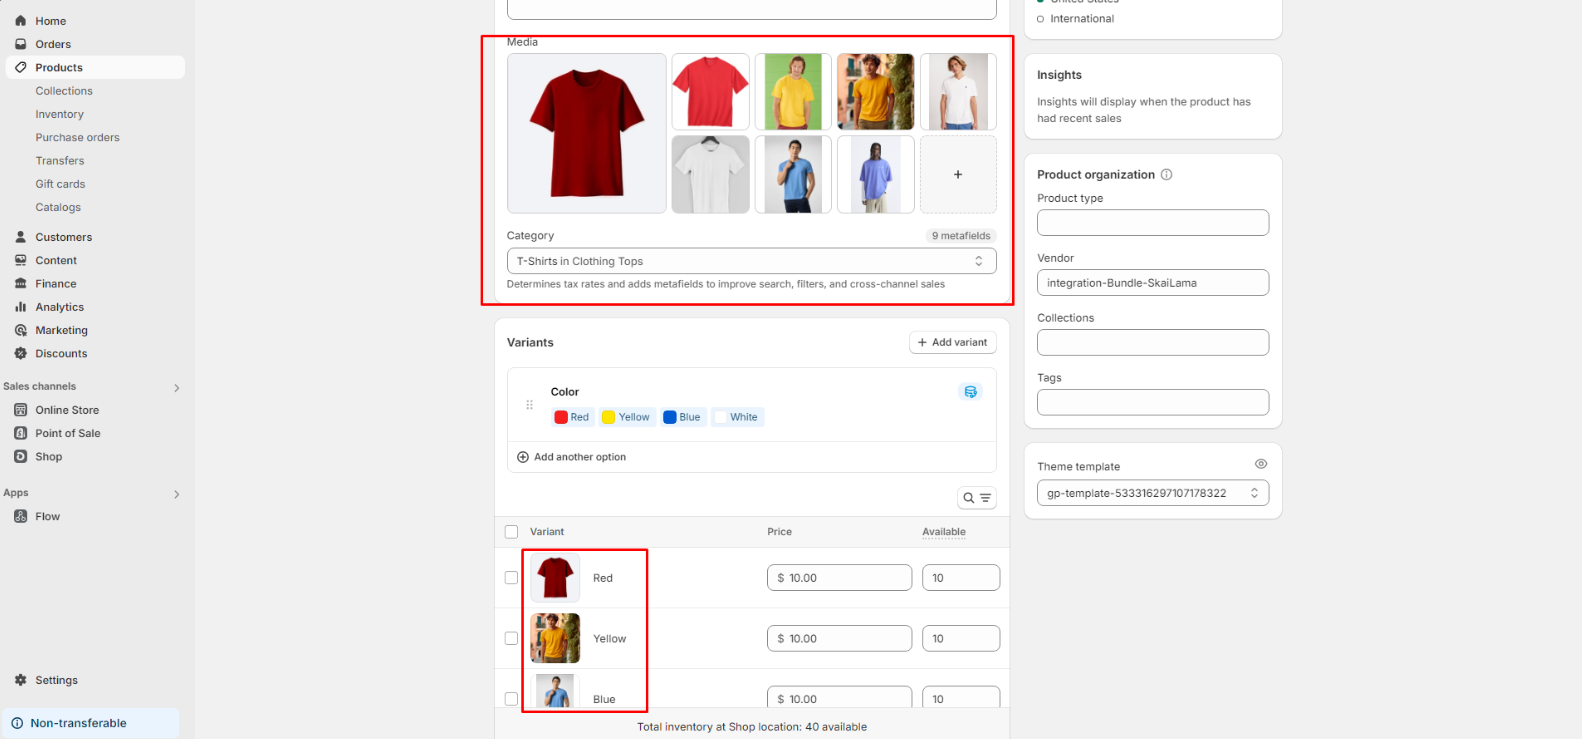Click the Product organization info icon

[1166, 175]
